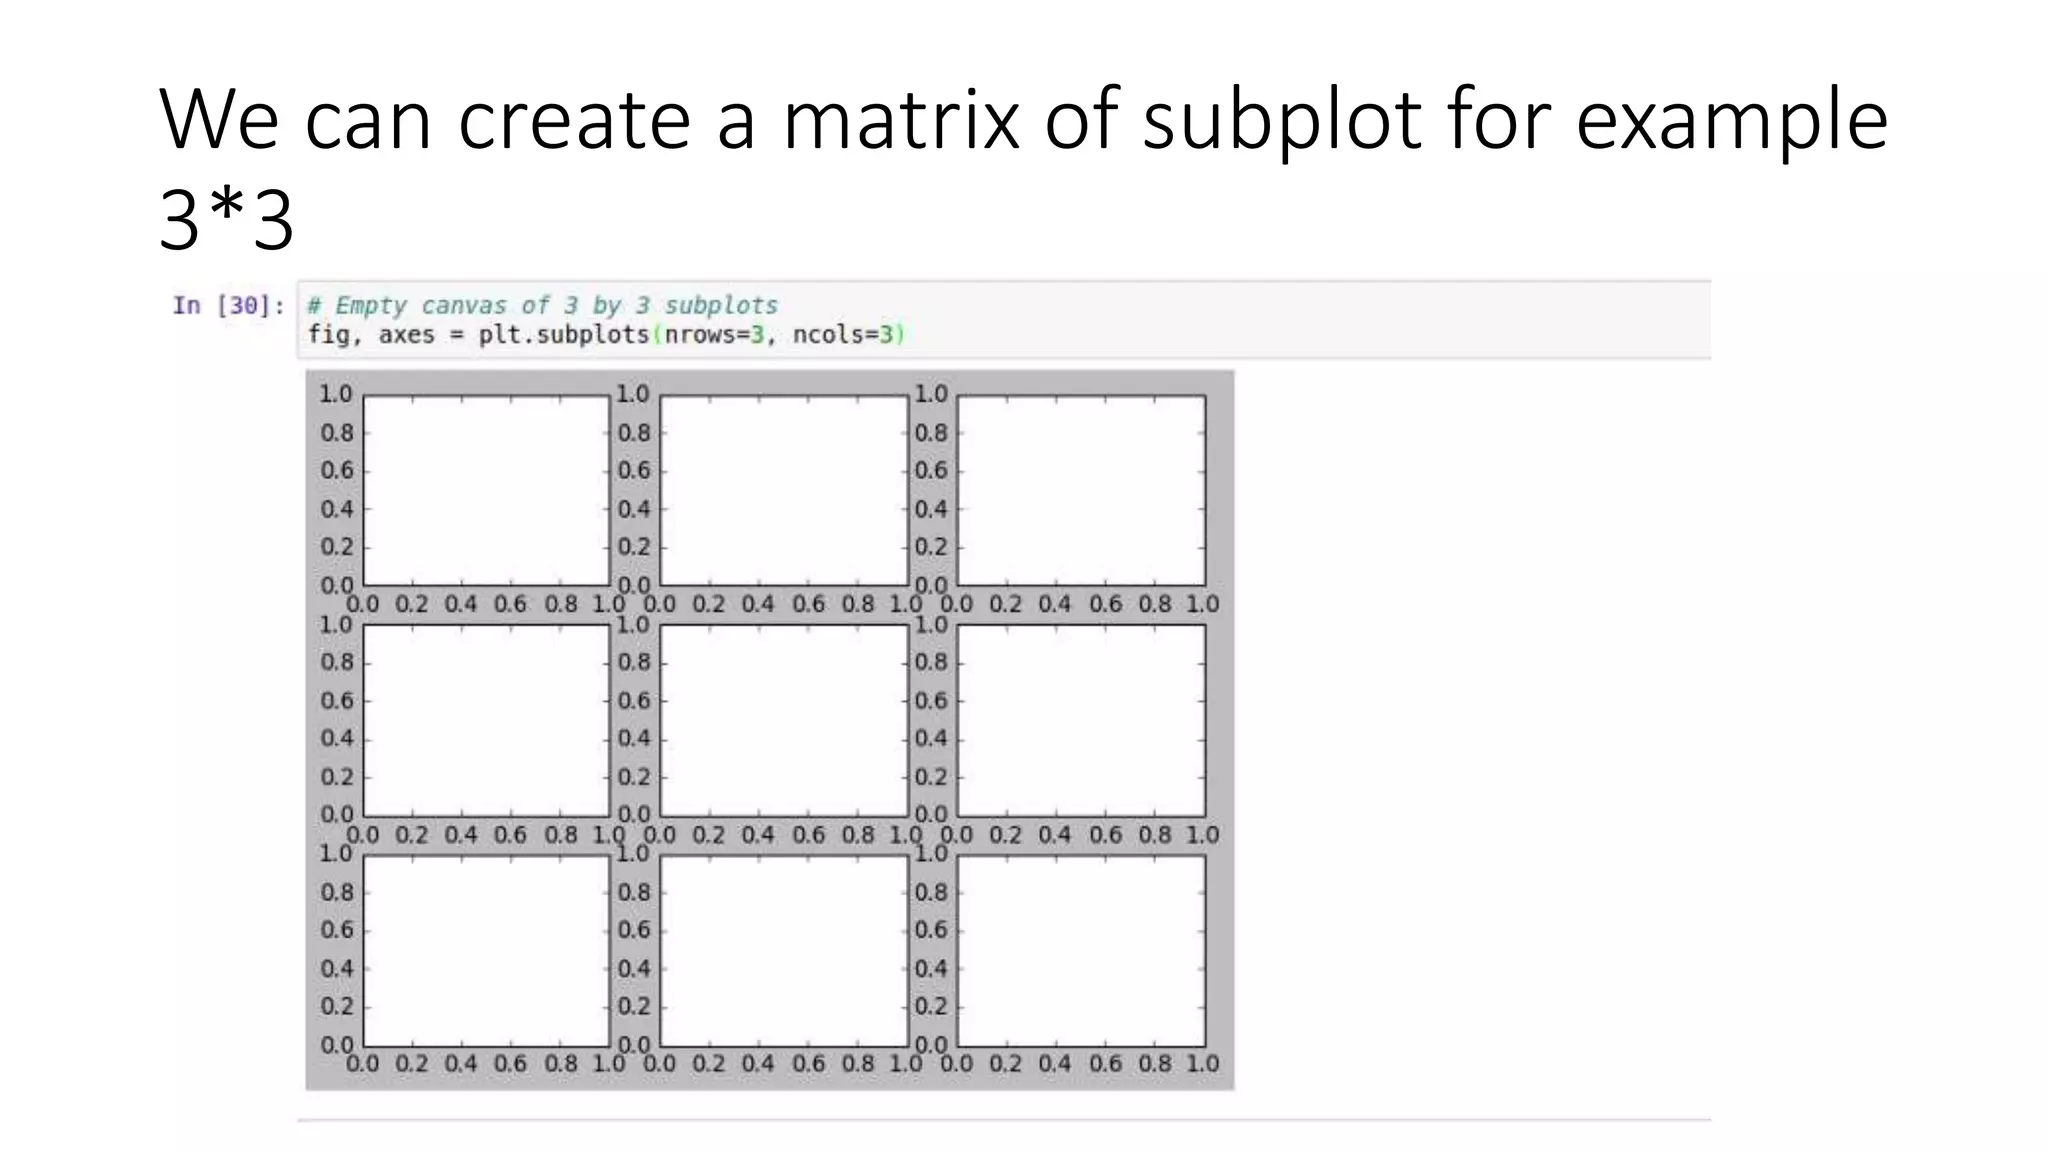Click the In [30] cell prompt label
This screenshot has width=2048, height=1152.
pos(229,305)
